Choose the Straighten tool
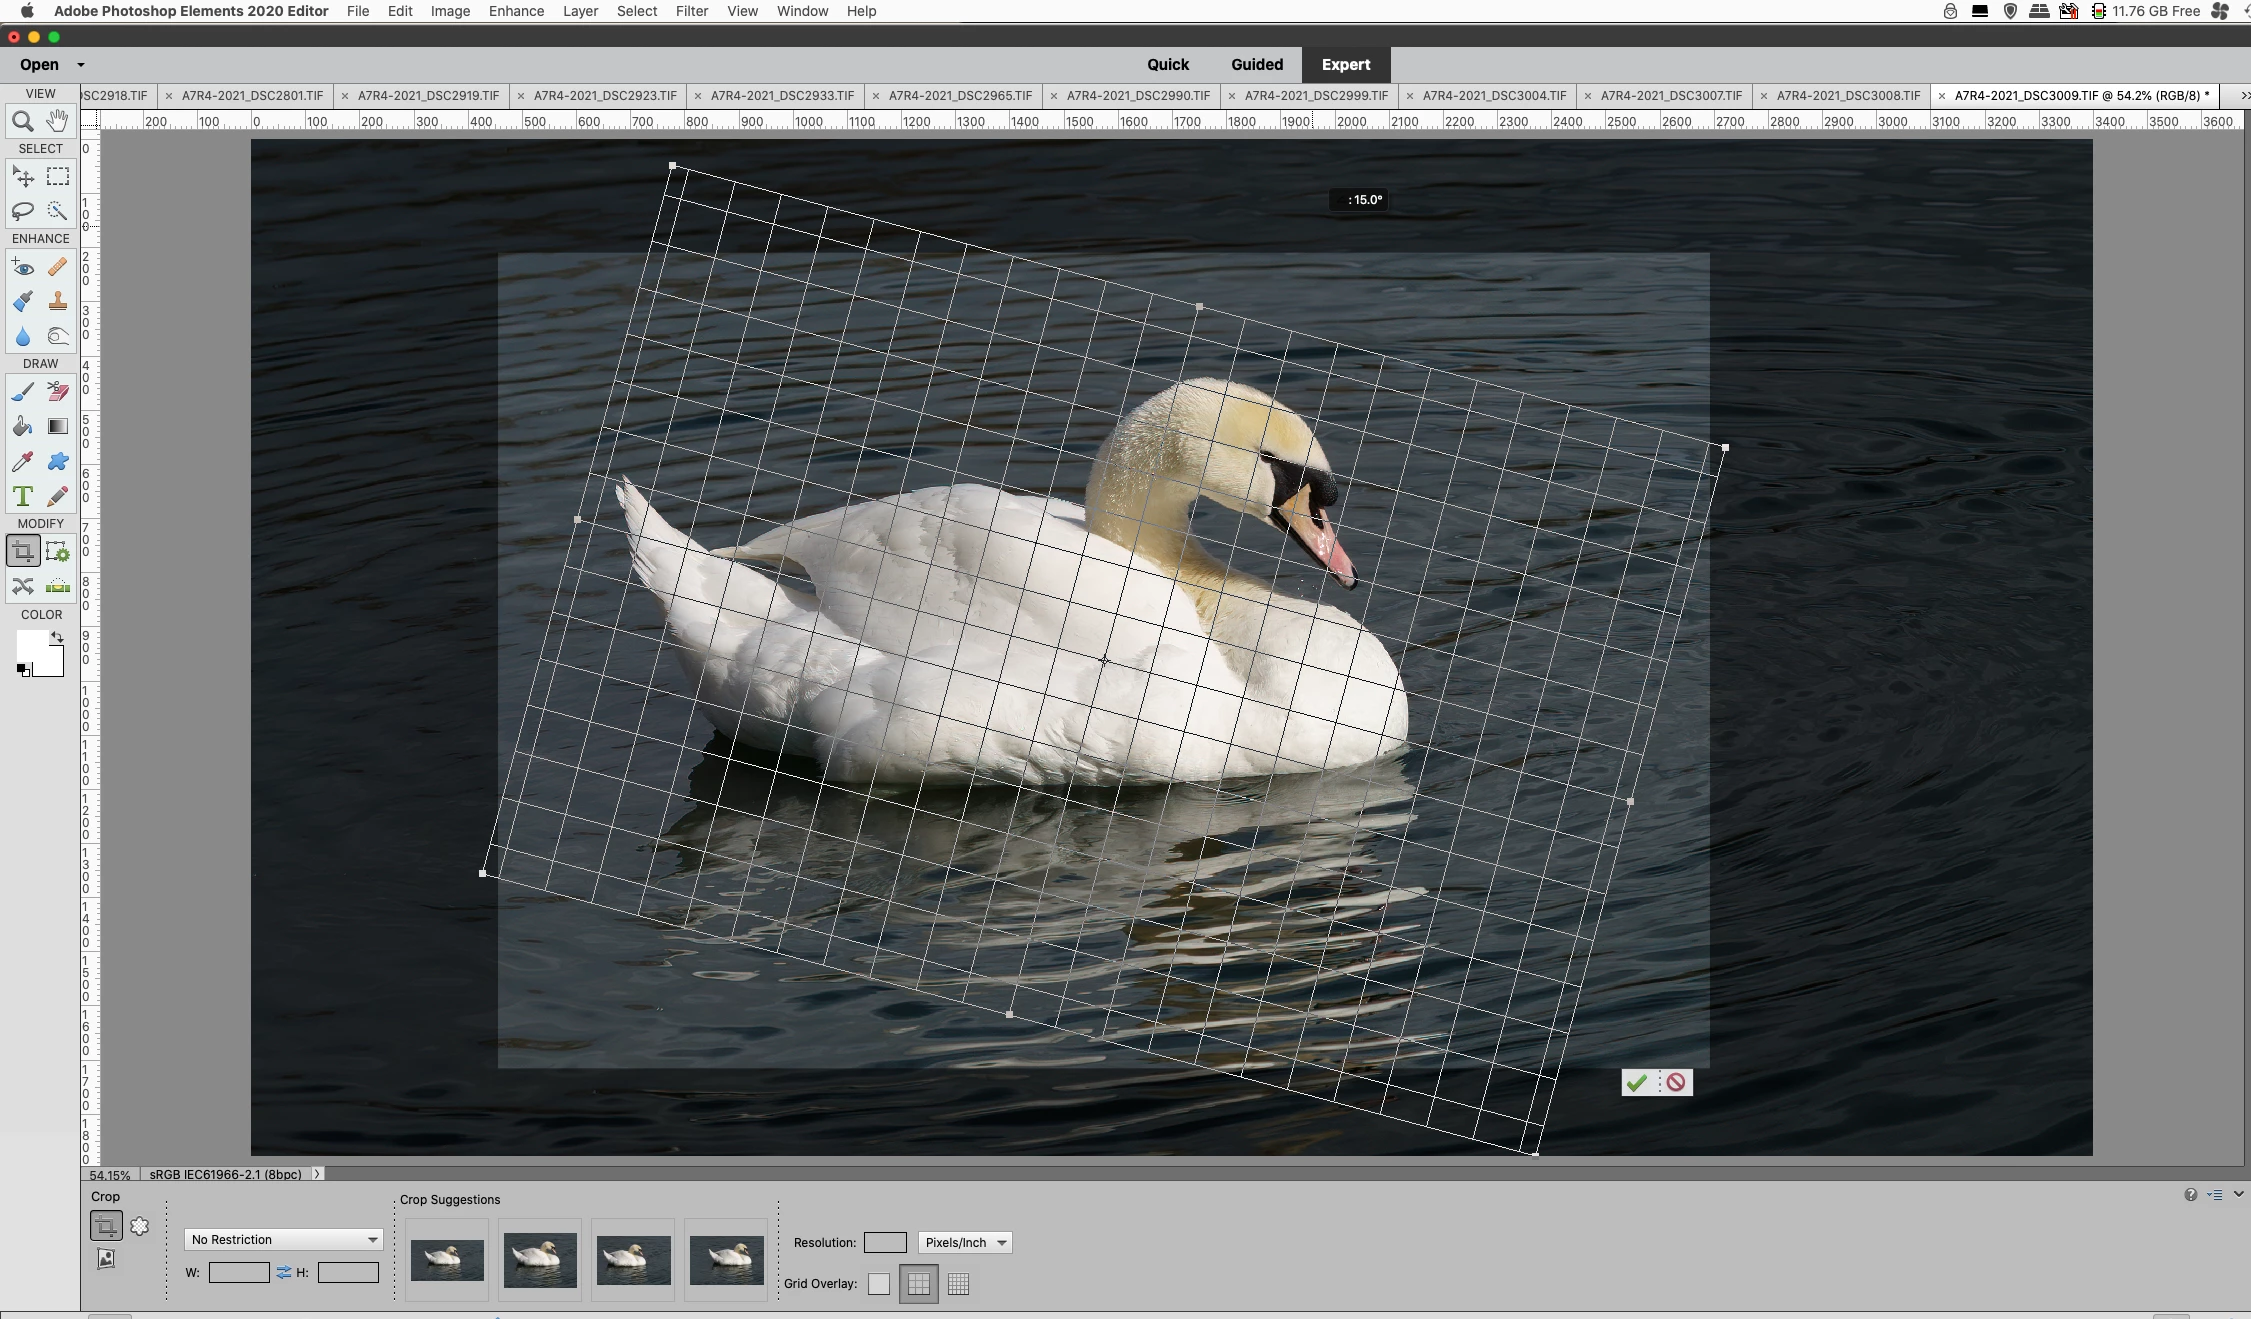 coord(57,586)
